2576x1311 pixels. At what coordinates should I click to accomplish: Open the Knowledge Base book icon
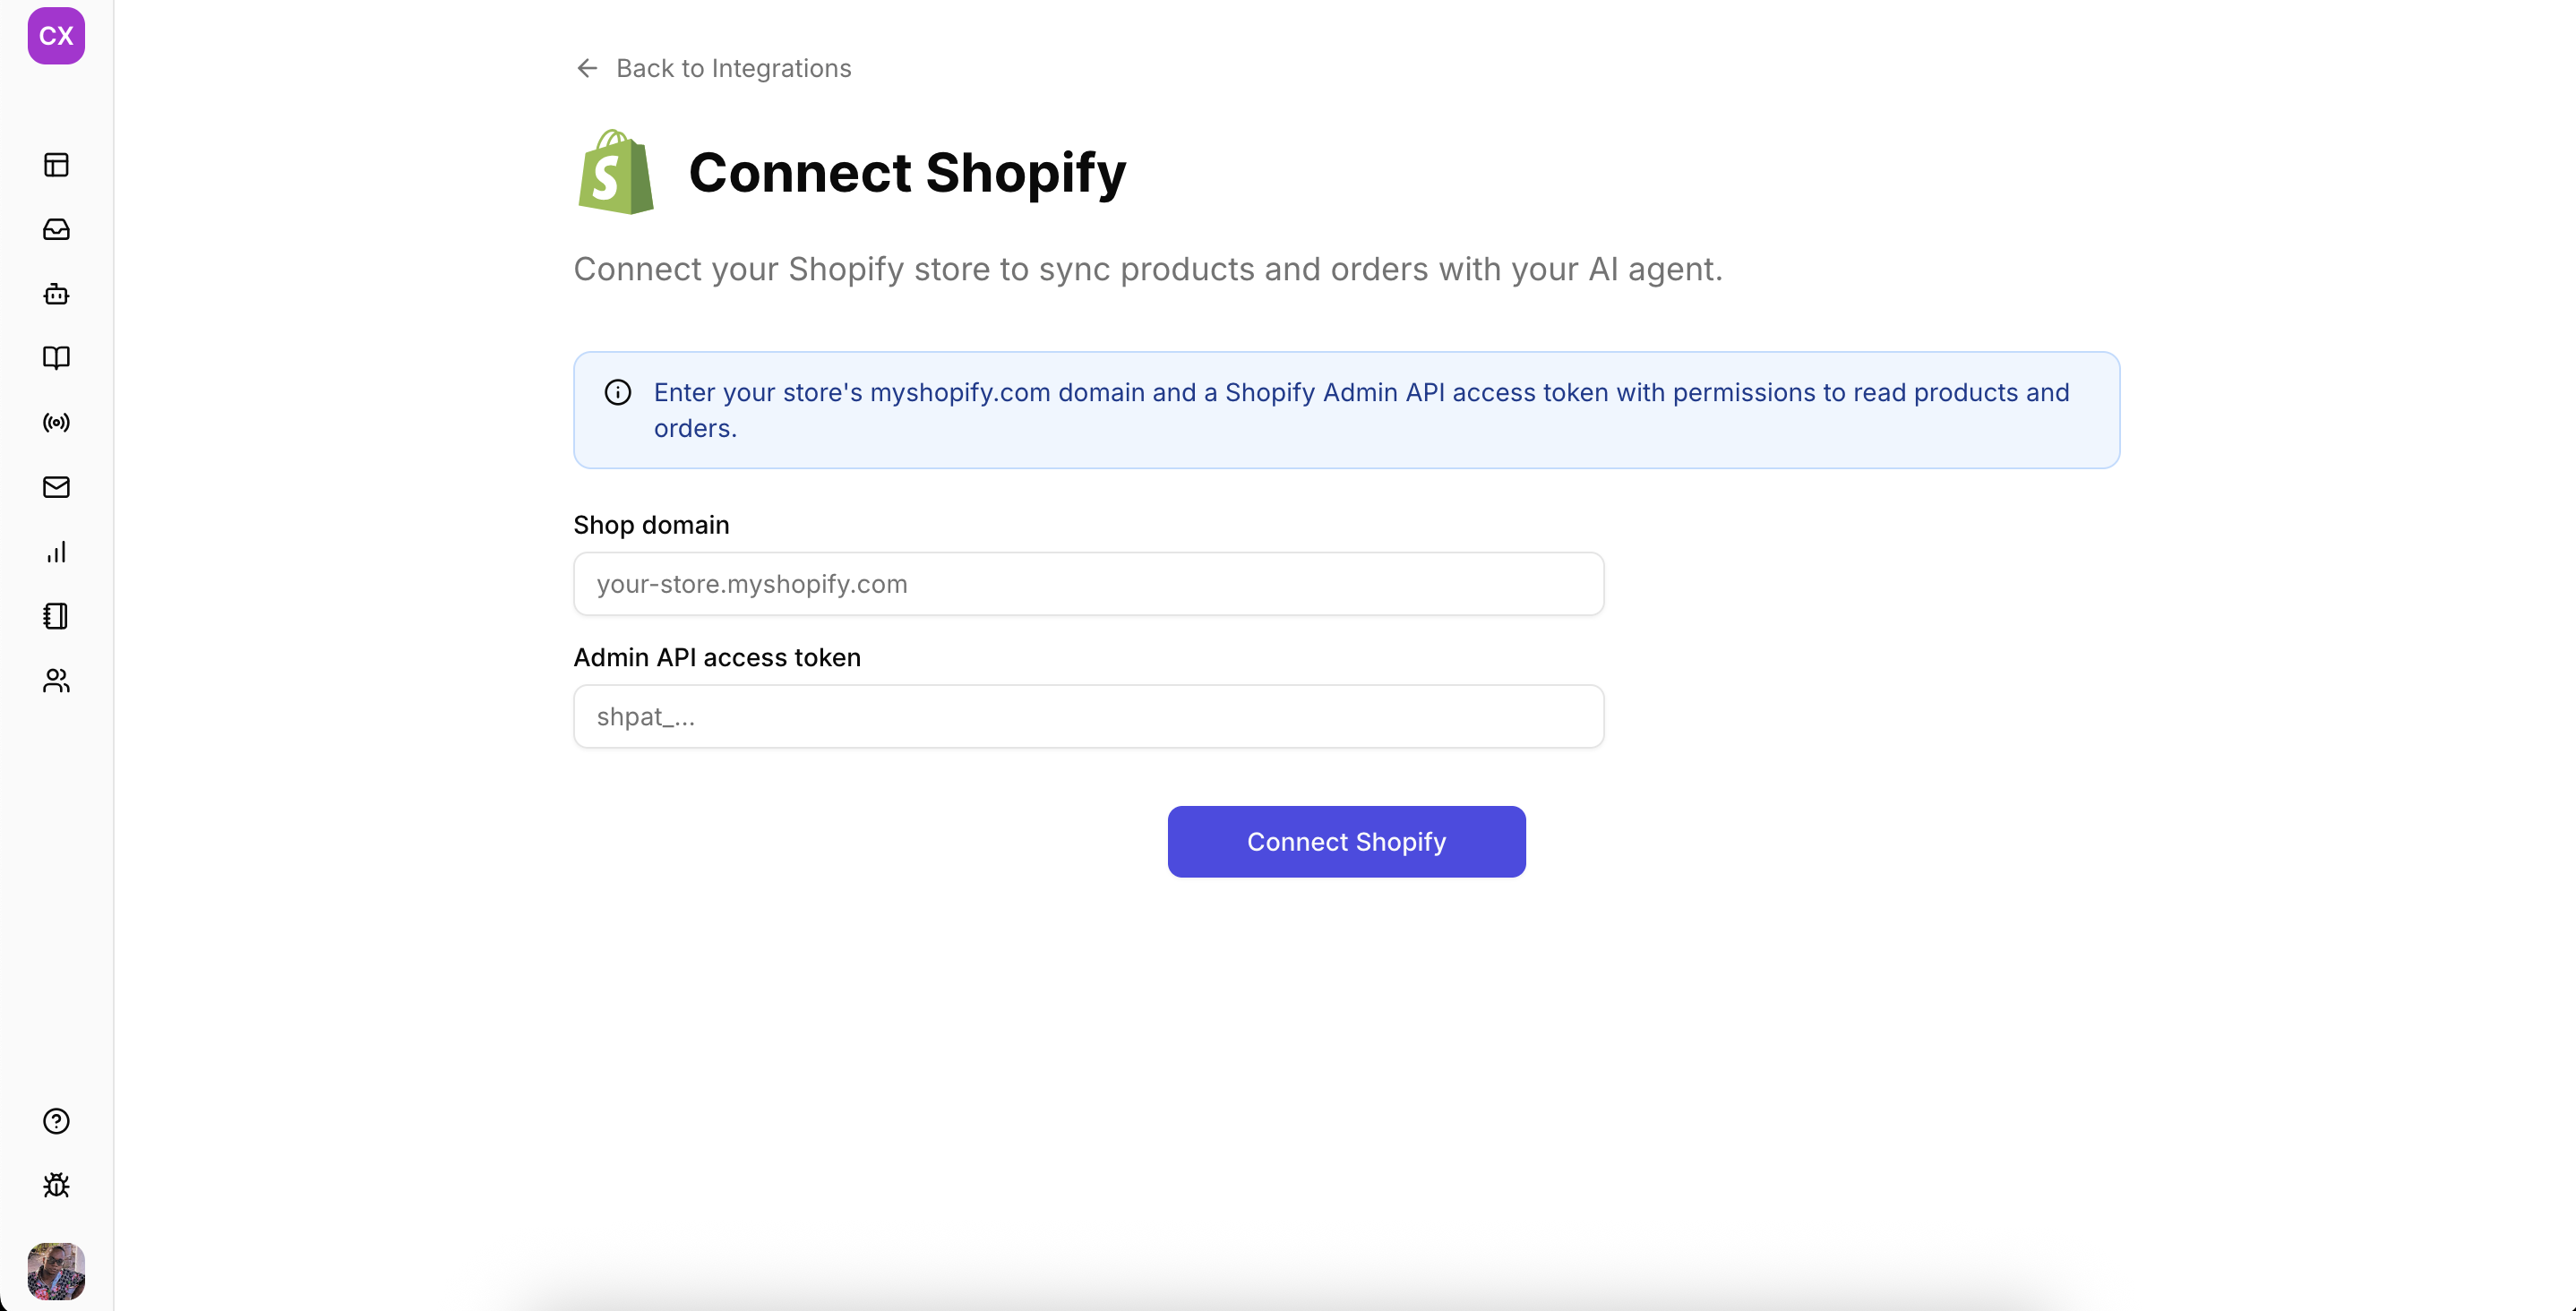pos(57,358)
